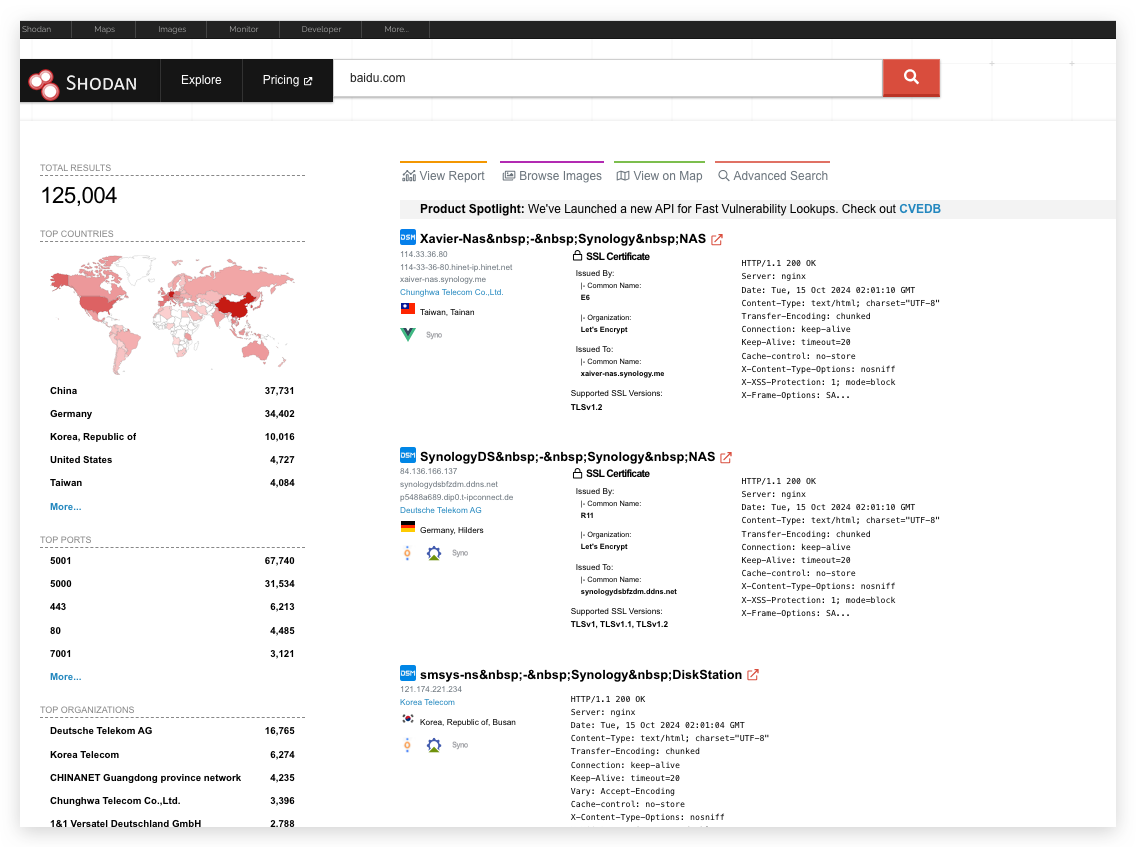Viewport: 1136px width, 847px height.
Task: Click the Germany flag icon
Action: [408, 527]
